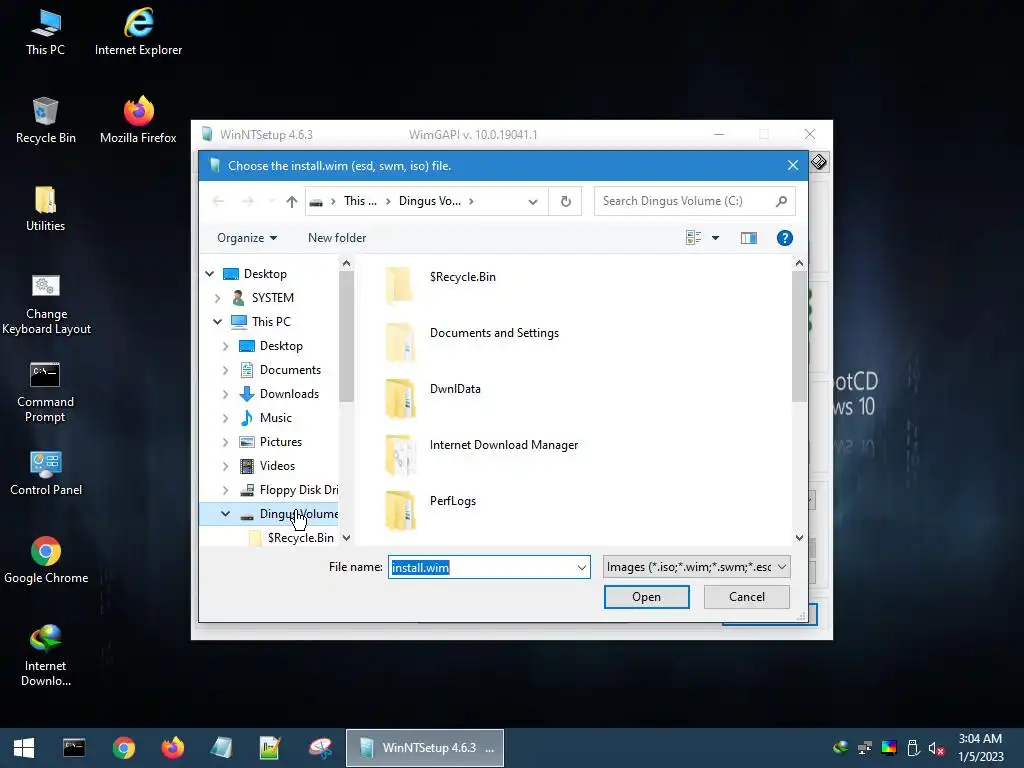The image size is (1024, 768).
Task: Open the File name dropdown list
Action: [x=581, y=568]
